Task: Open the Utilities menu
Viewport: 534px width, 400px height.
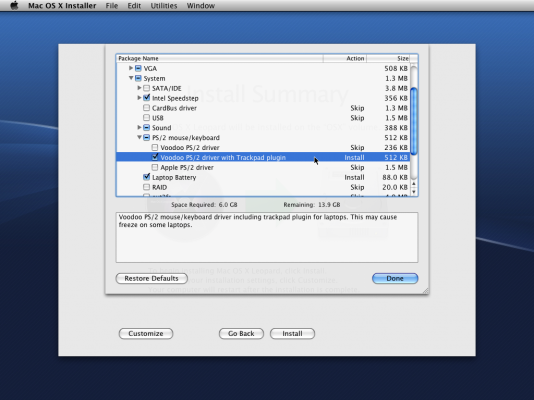Action: coord(164,6)
